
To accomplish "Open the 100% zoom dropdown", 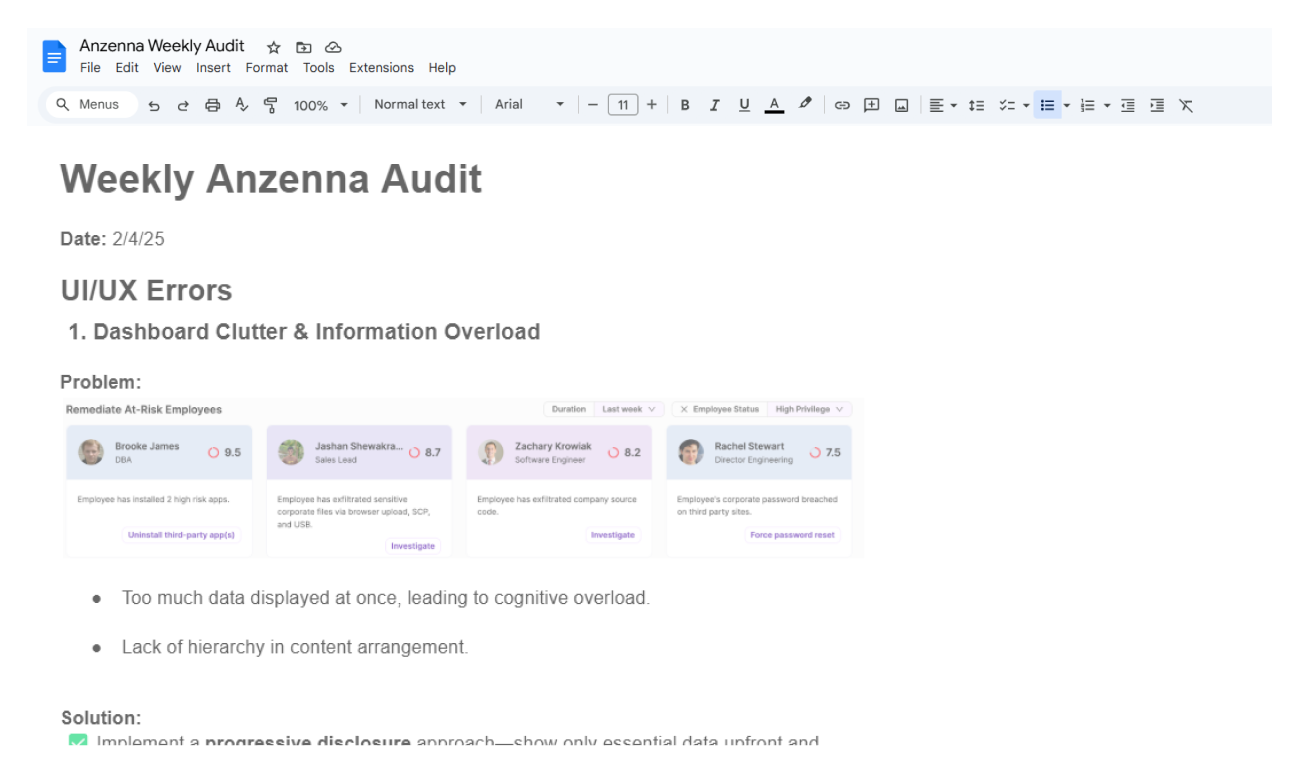I will (320, 105).
